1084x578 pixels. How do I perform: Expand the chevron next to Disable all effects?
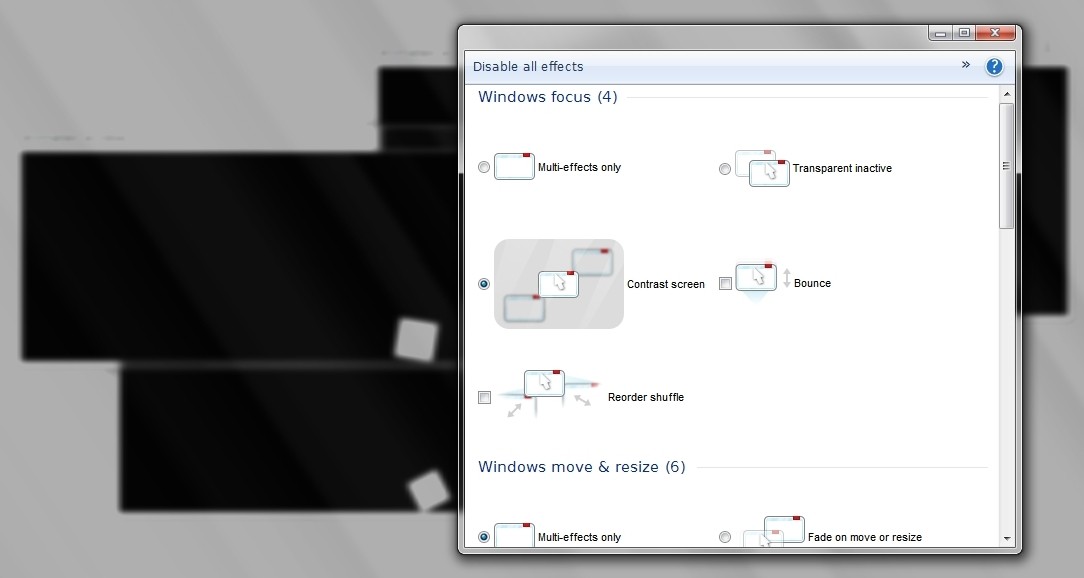click(966, 65)
